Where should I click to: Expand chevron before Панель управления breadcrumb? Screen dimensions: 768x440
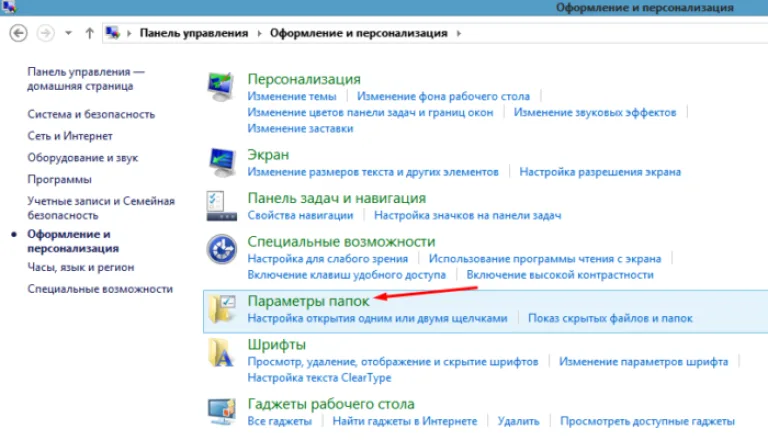[x=129, y=33]
